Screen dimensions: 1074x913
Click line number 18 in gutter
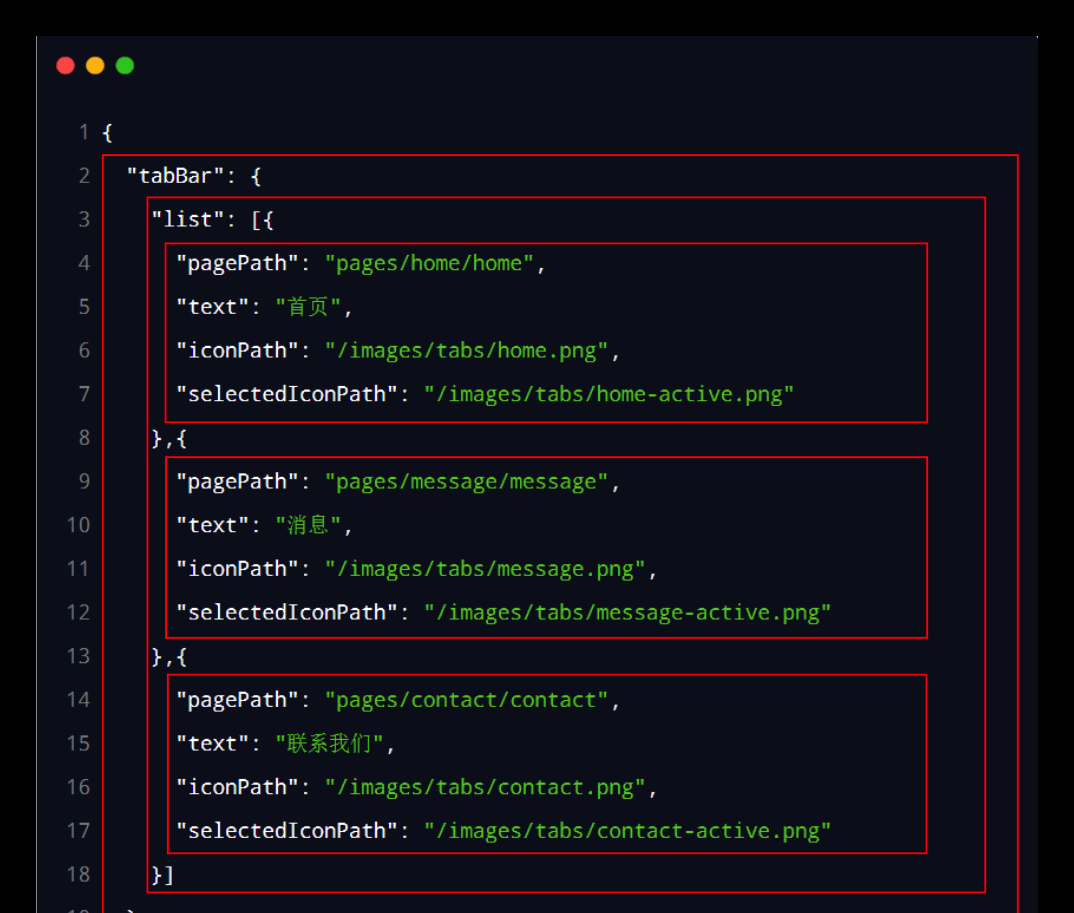point(78,875)
